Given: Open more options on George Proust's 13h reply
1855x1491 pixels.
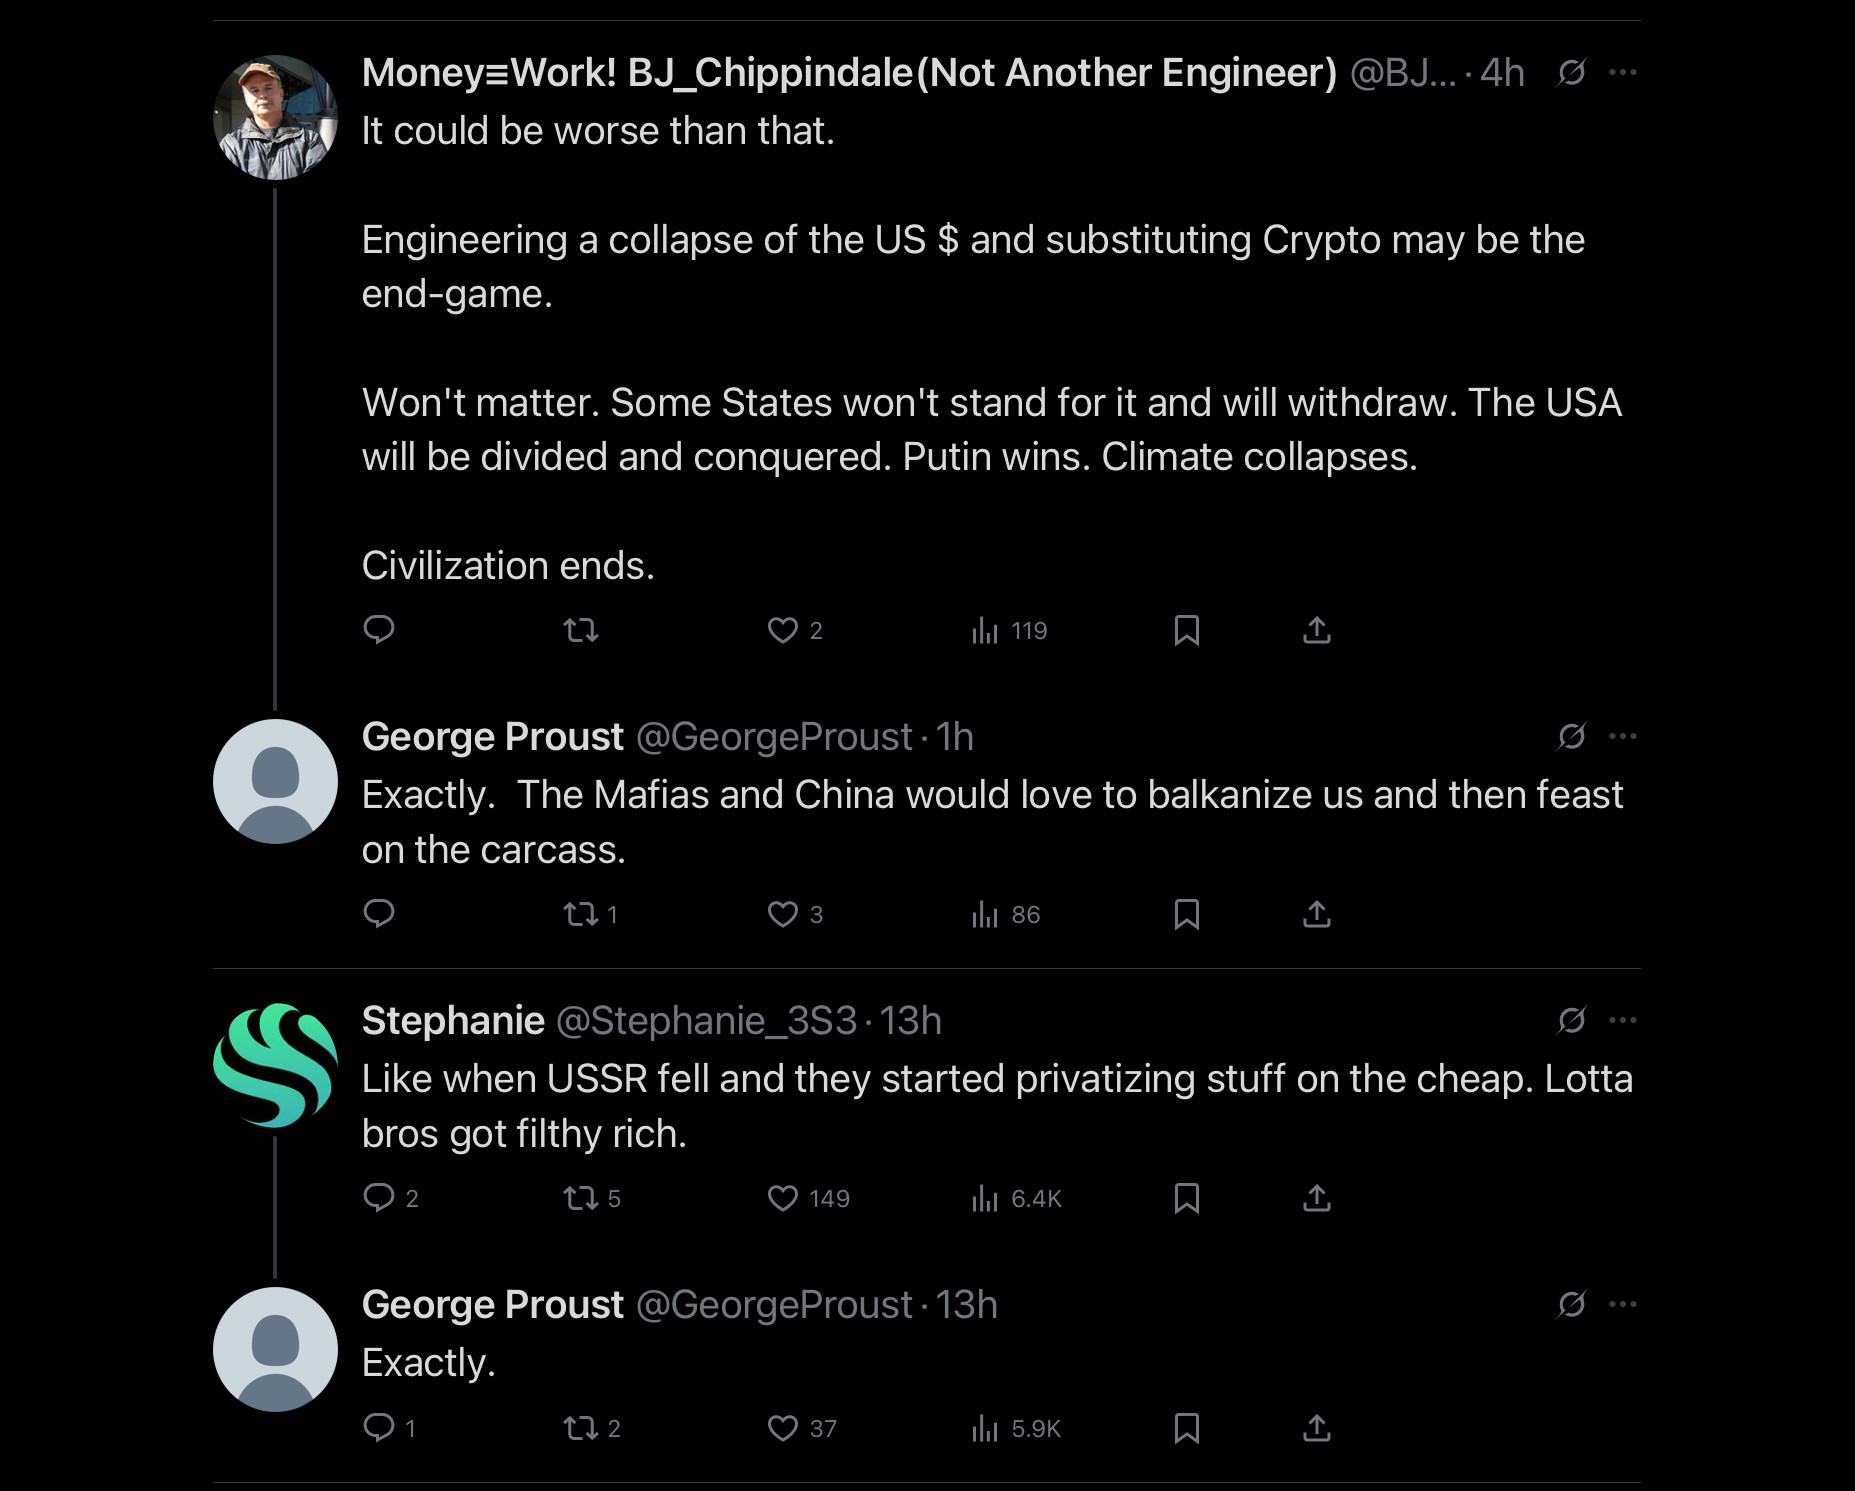Looking at the screenshot, I should 1622,1304.
